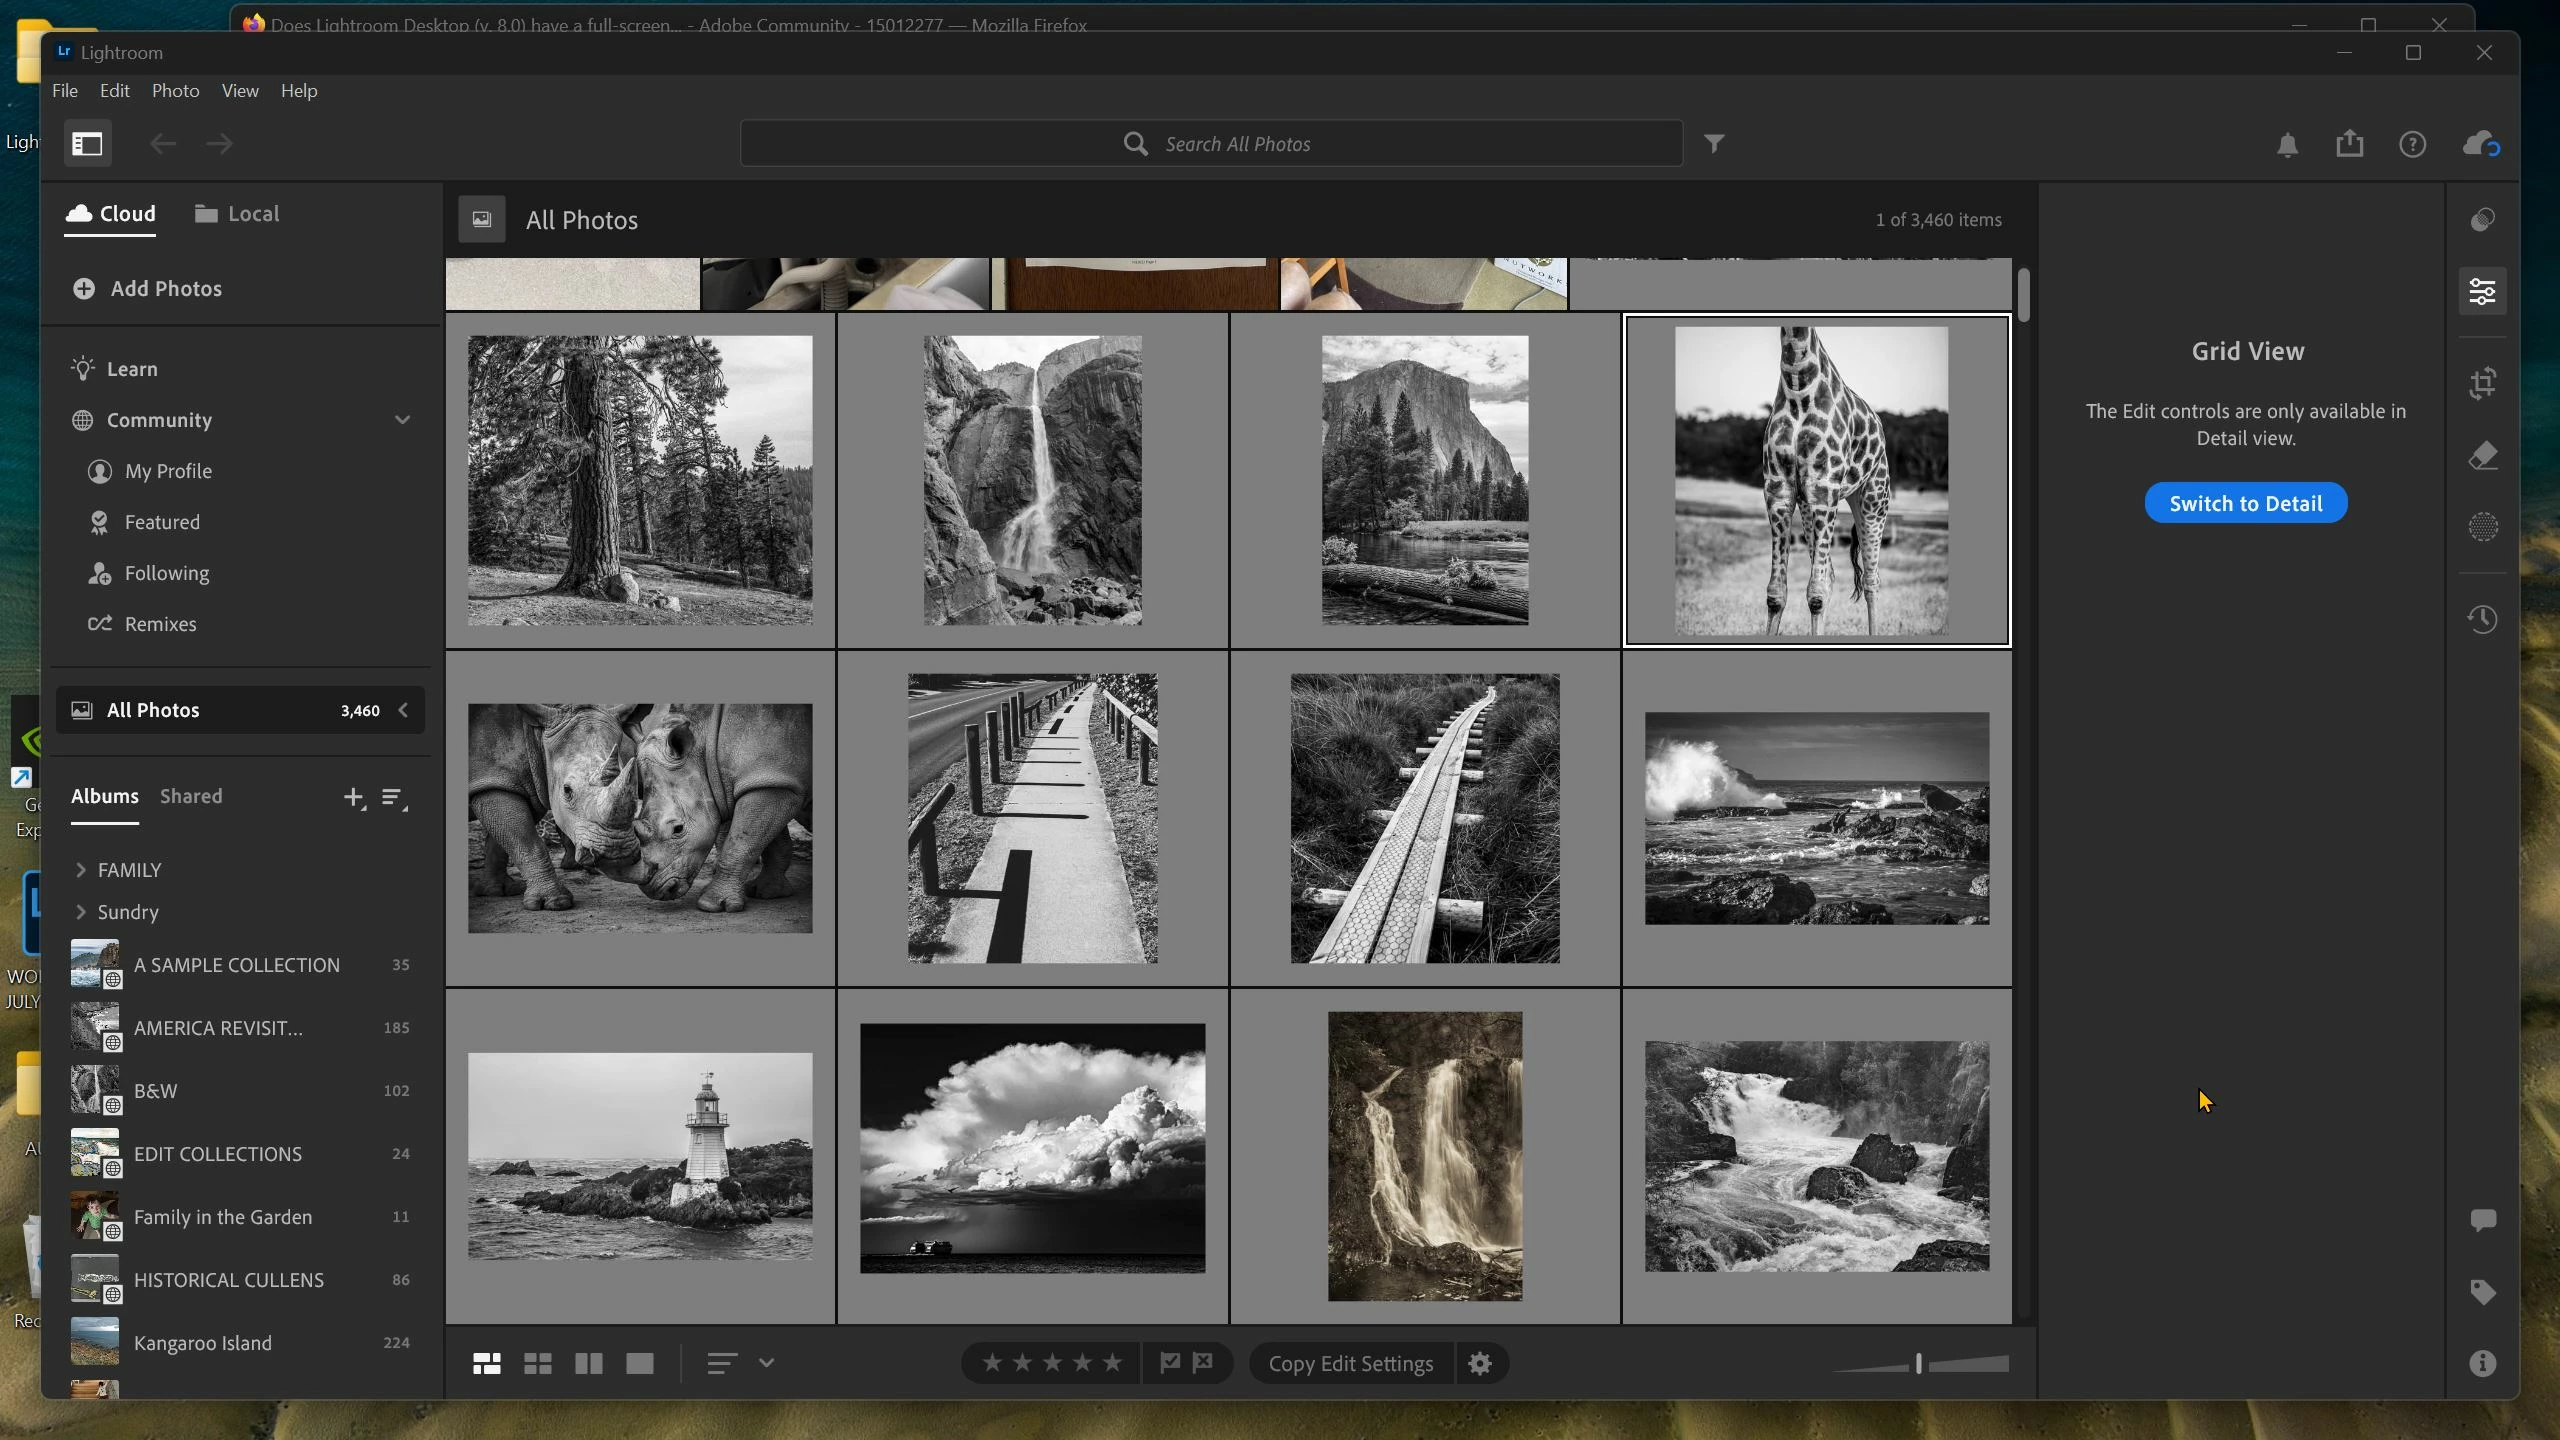The height and width of the screenshot is (1440, 2560).
Task: Click the Share export icon
Action: tap(2350, 144)
